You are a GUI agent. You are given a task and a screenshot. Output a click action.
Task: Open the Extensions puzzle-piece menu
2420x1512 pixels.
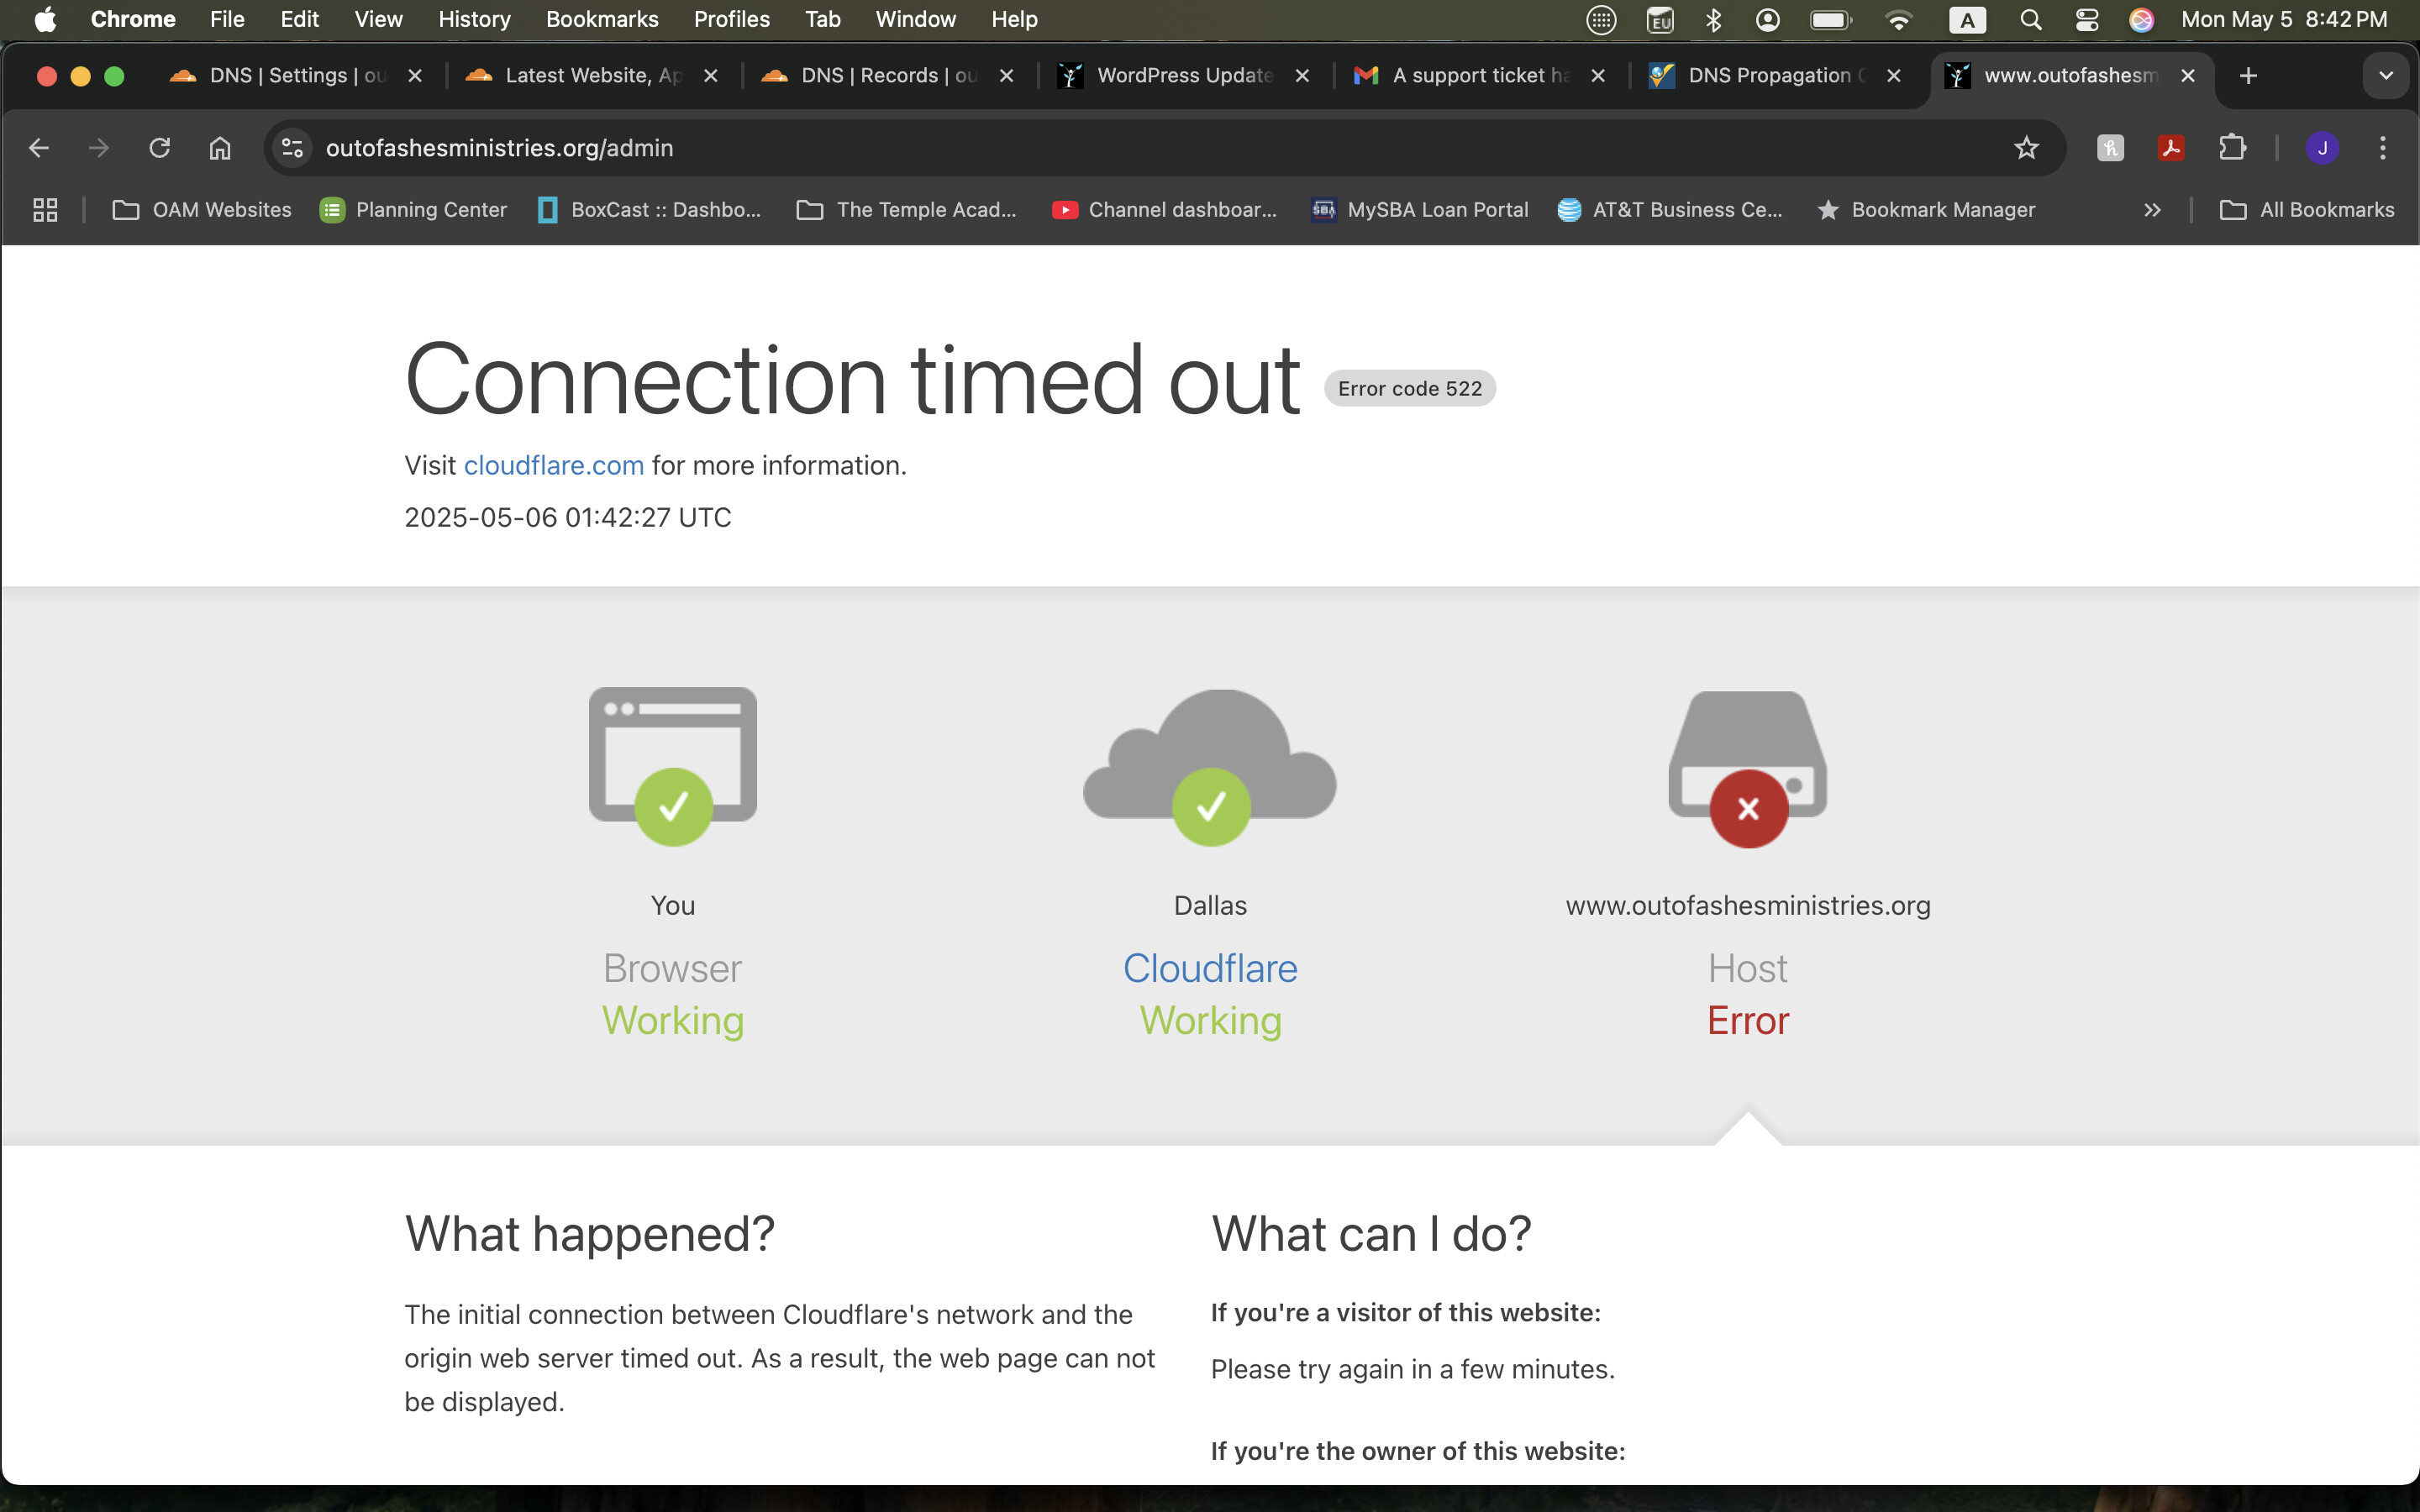click(x=2232, y=148)
